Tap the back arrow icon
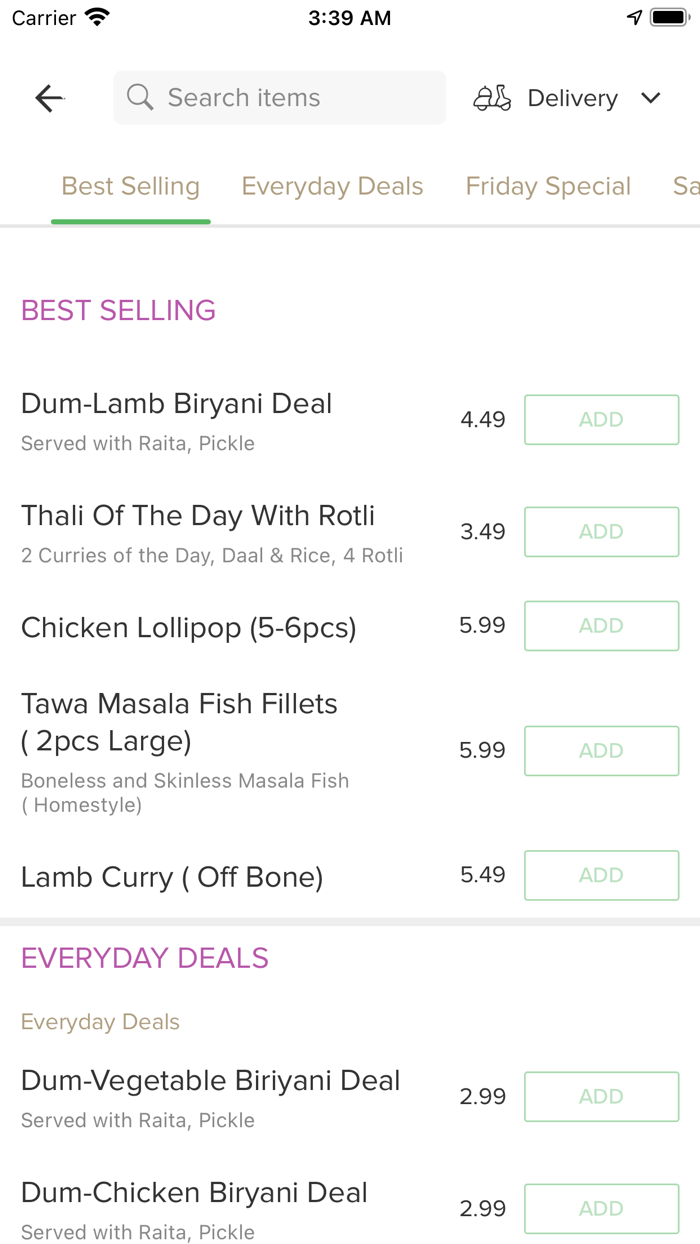Viewport: 700px width, 1244px height. pos(49,98)
